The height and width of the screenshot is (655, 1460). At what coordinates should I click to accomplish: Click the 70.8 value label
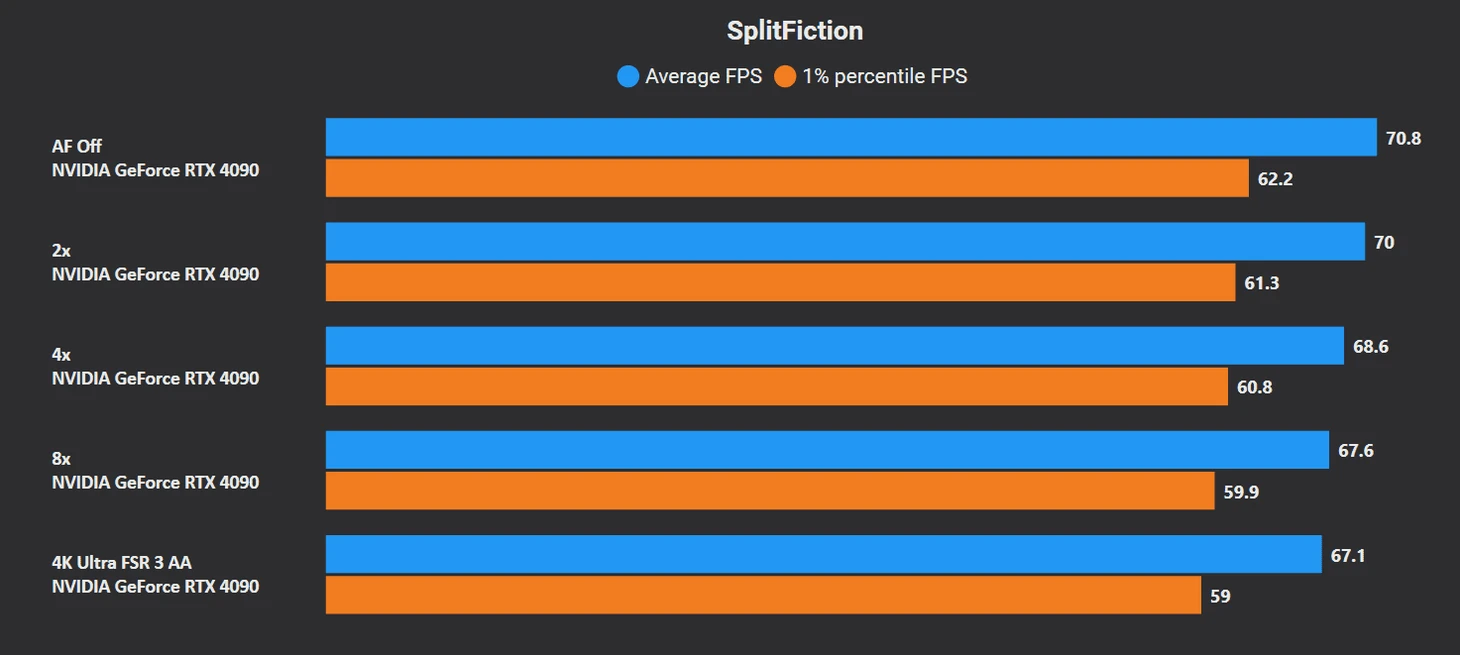[x=1403, y=138]
